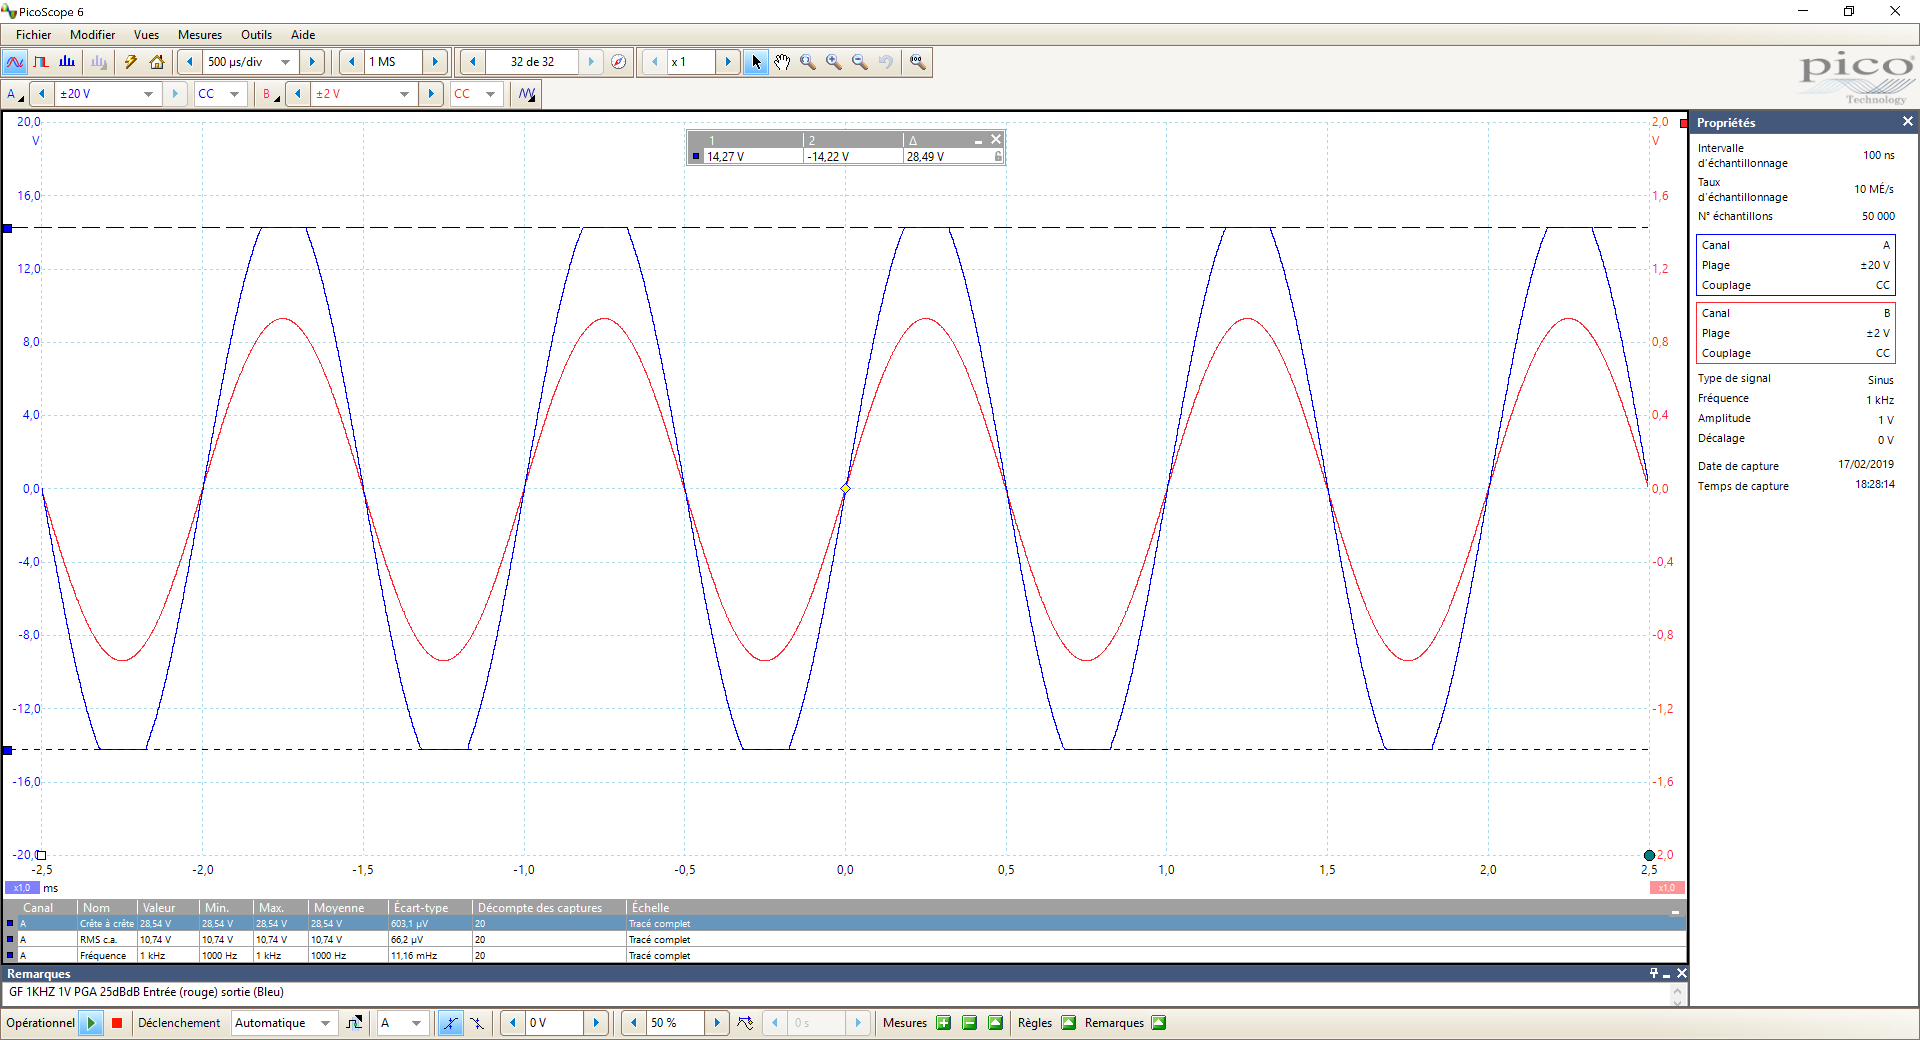Viewport: 1920px width, 1040px height.
Task: Toggle the Règles legend icon
Action: pos(1068,1023)
